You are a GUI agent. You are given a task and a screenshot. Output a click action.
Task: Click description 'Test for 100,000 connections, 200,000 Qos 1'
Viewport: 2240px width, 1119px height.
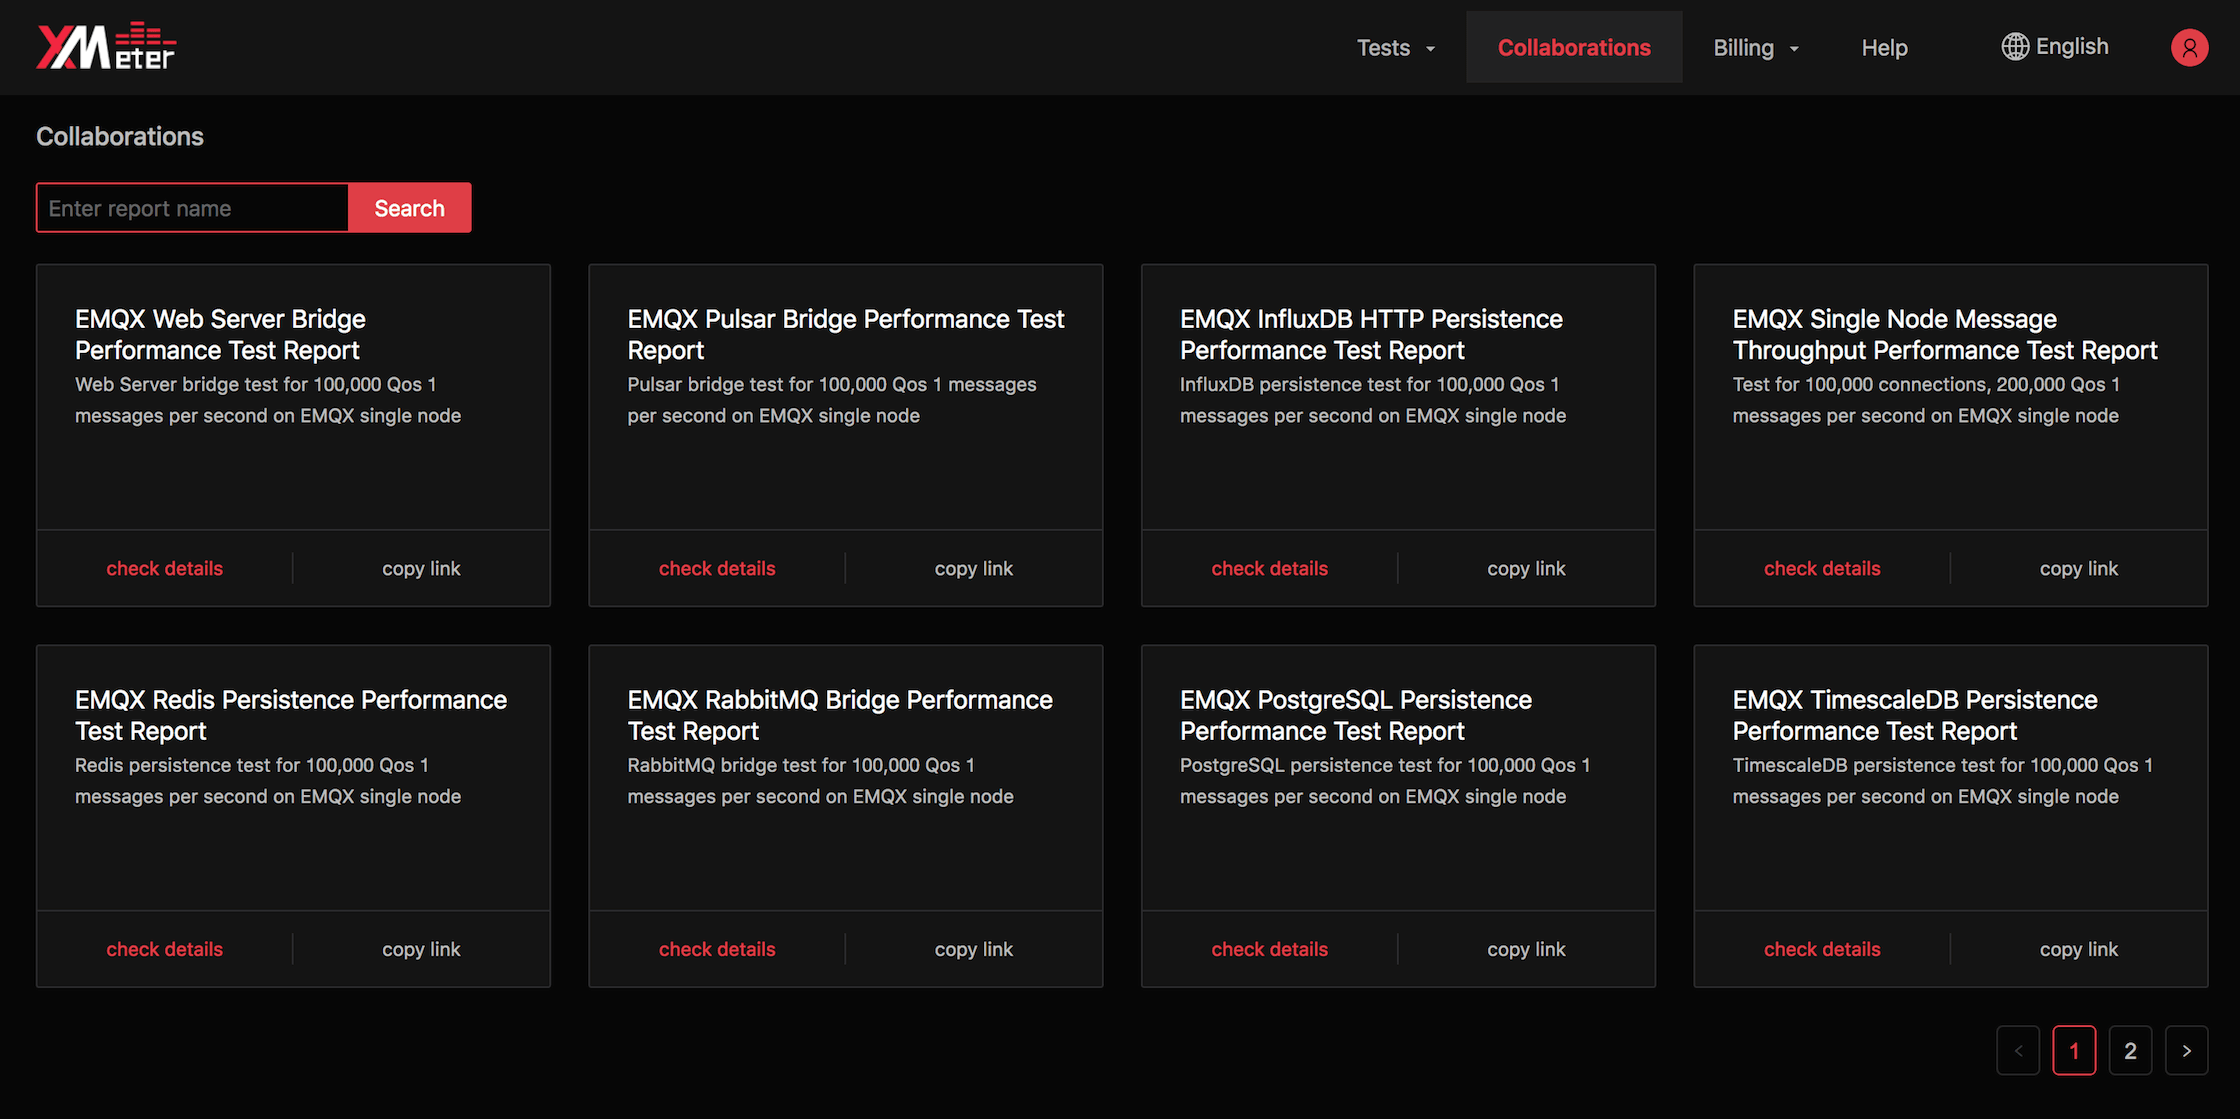pyautogui.click(x=1926, y=384)
